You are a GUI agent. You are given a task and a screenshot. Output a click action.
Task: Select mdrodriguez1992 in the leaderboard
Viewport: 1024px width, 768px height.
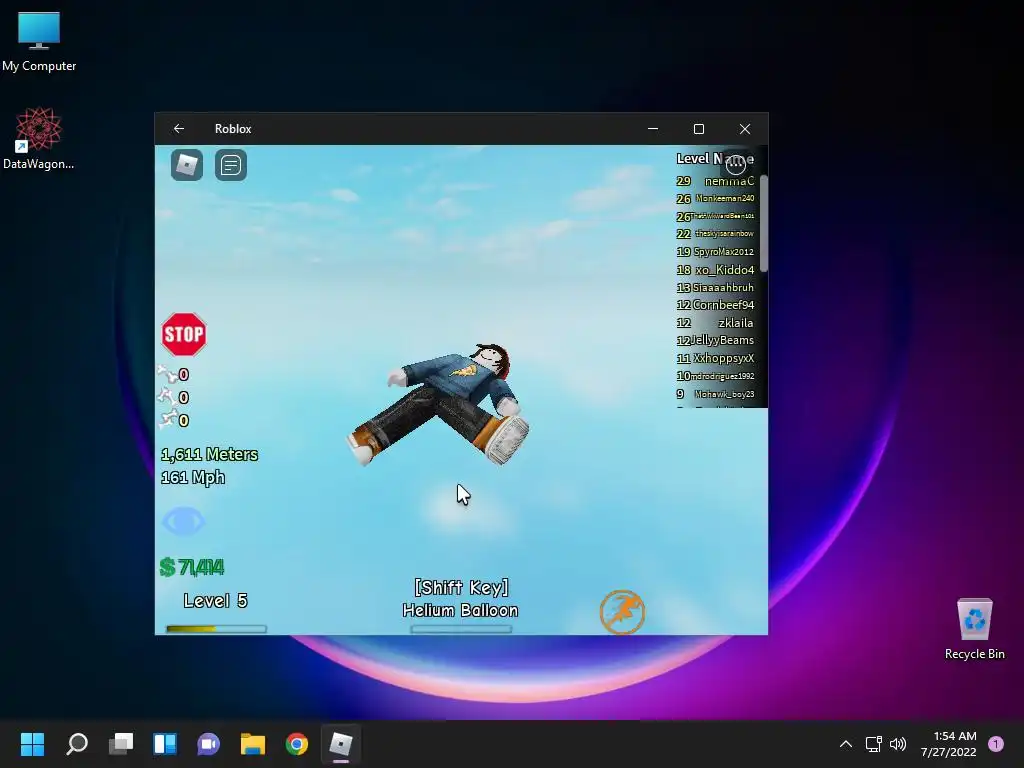[x=722, y=376]
